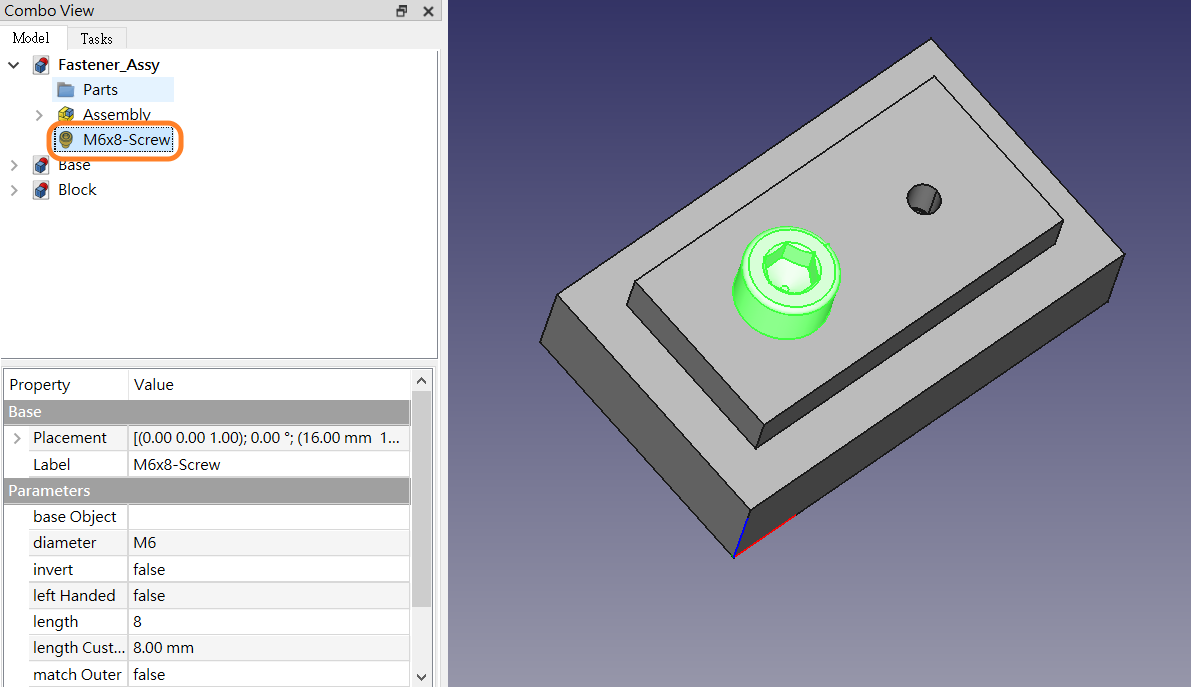The height and width of the screenshot is (687, 1191).
Task: Click the invert property name
Action: tap(53, 569)
